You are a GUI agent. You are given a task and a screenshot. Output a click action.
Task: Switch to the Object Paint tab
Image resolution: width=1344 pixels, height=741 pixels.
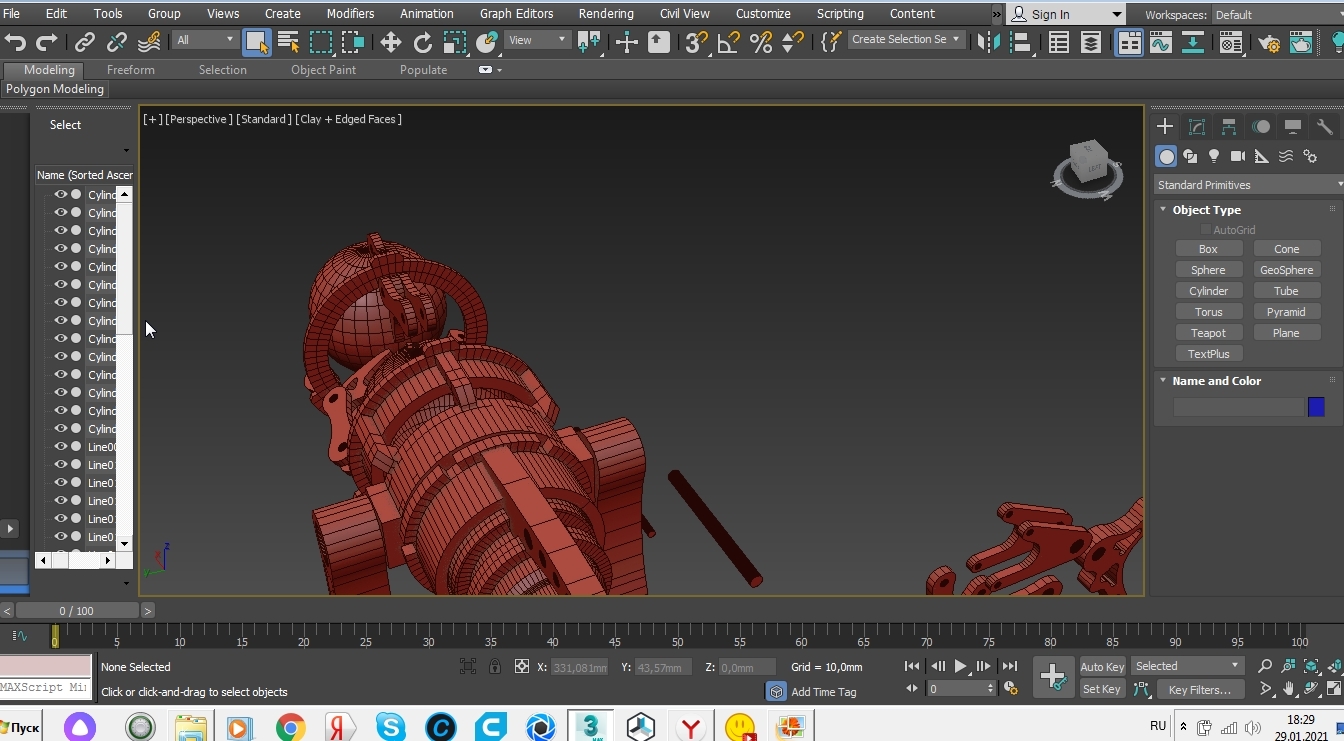[323, 70]
